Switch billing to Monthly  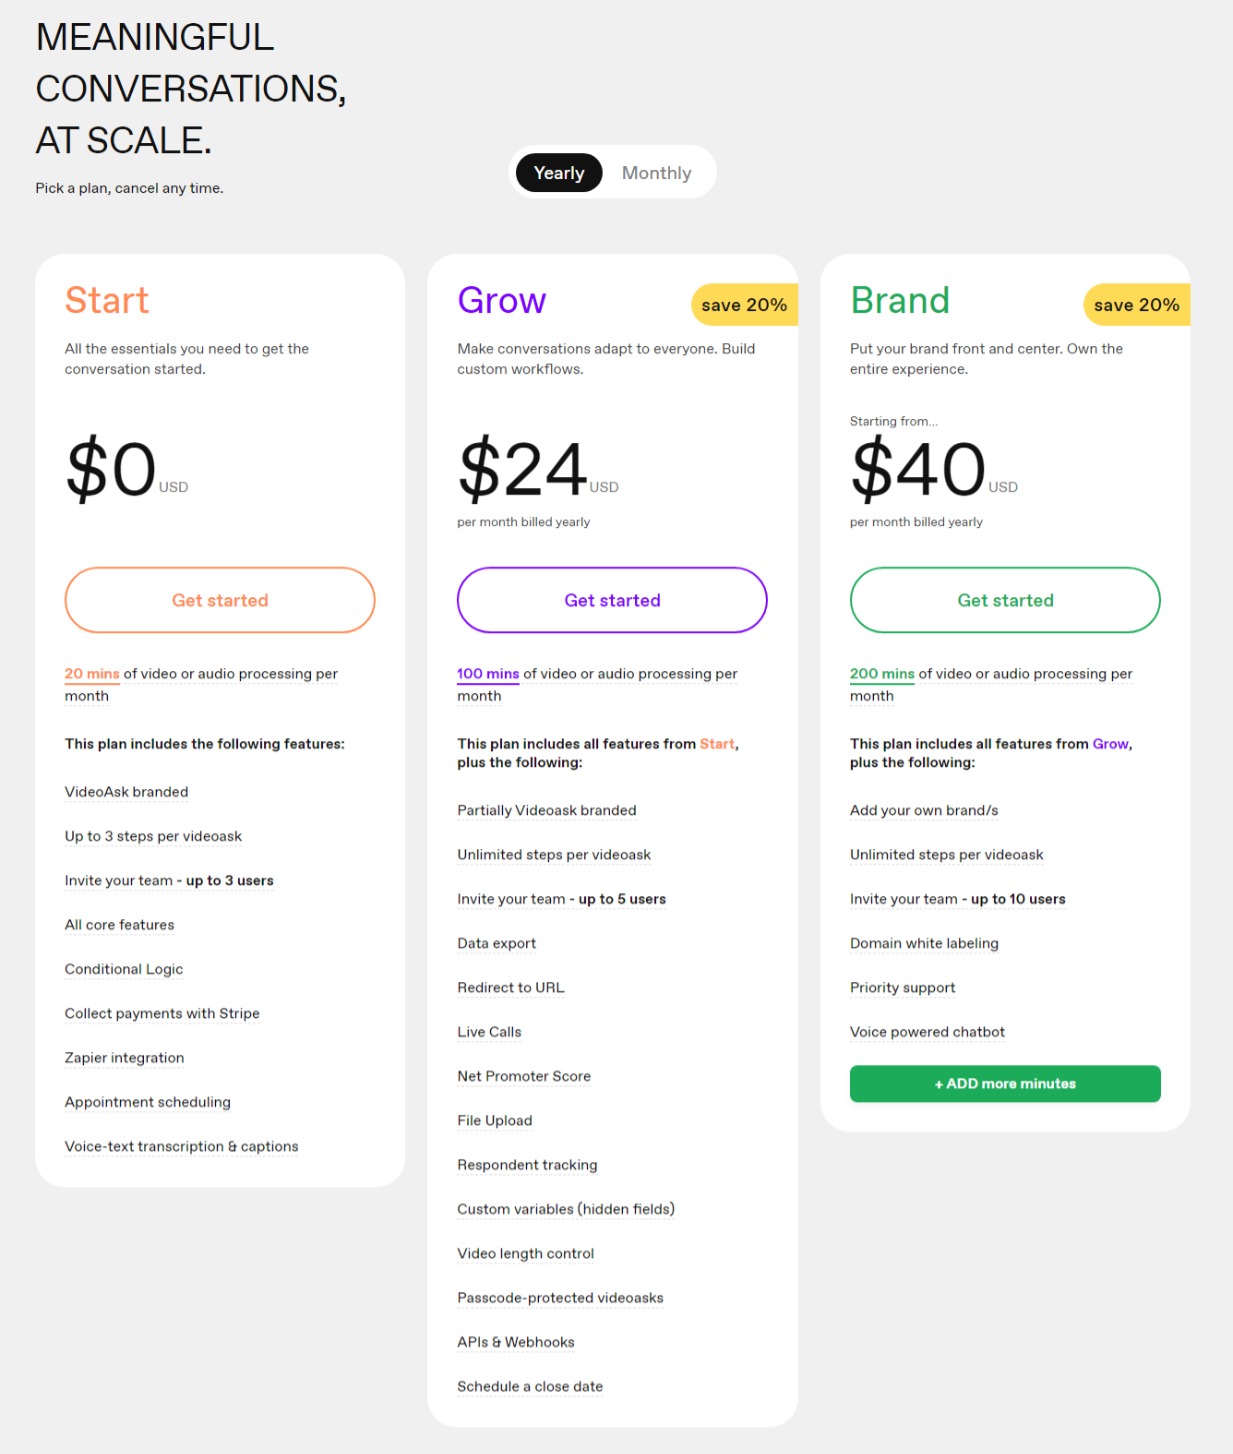(656, 173)
